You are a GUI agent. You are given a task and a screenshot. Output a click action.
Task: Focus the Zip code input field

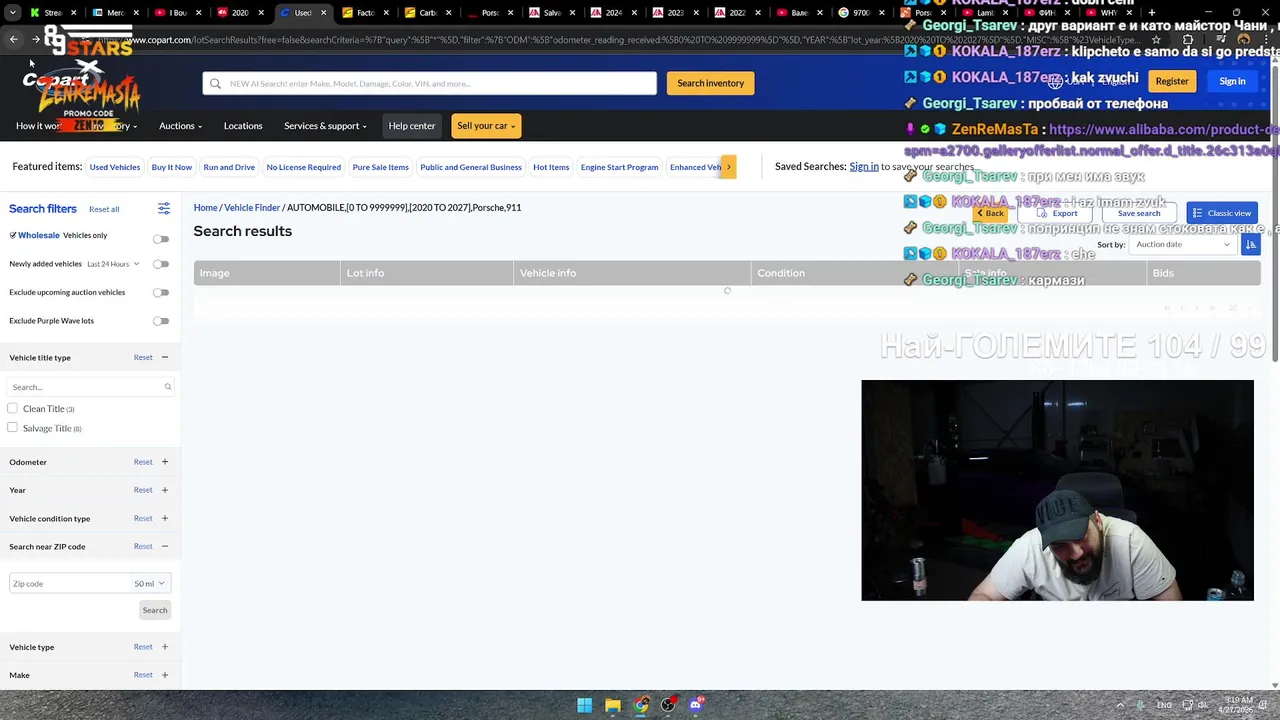(x=69, y=584)
